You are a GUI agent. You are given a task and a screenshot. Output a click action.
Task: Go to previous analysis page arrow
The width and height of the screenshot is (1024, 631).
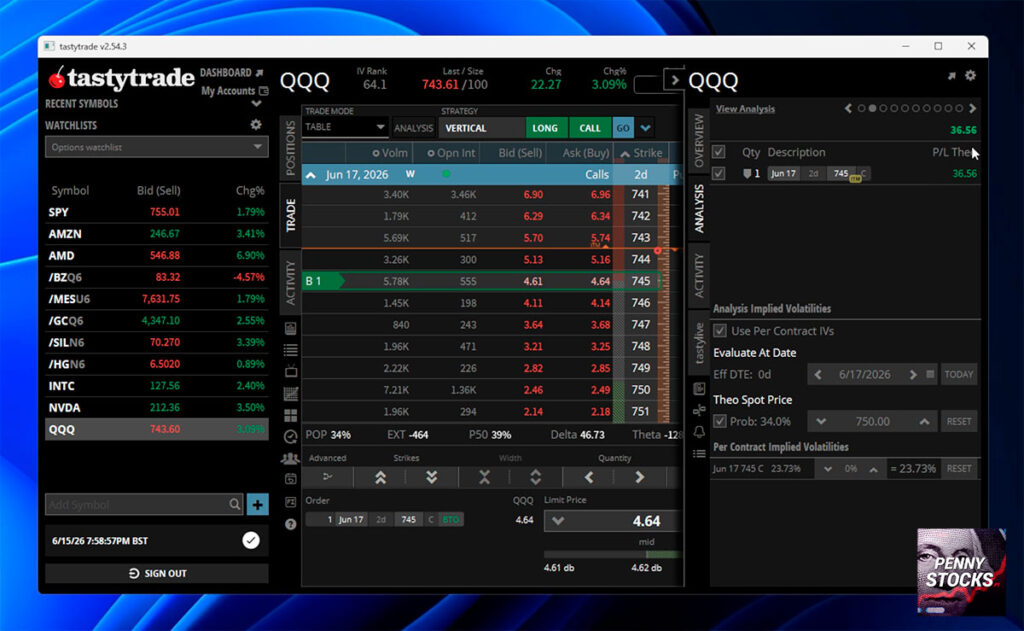[x=848, y=108]
